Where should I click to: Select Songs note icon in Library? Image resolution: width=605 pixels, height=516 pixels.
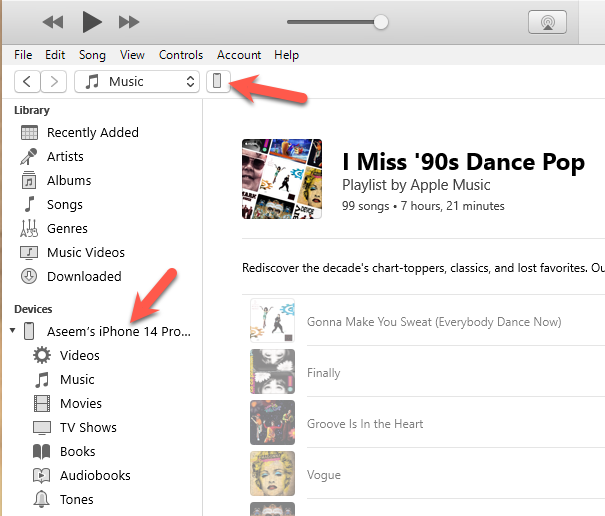point(29,205)
